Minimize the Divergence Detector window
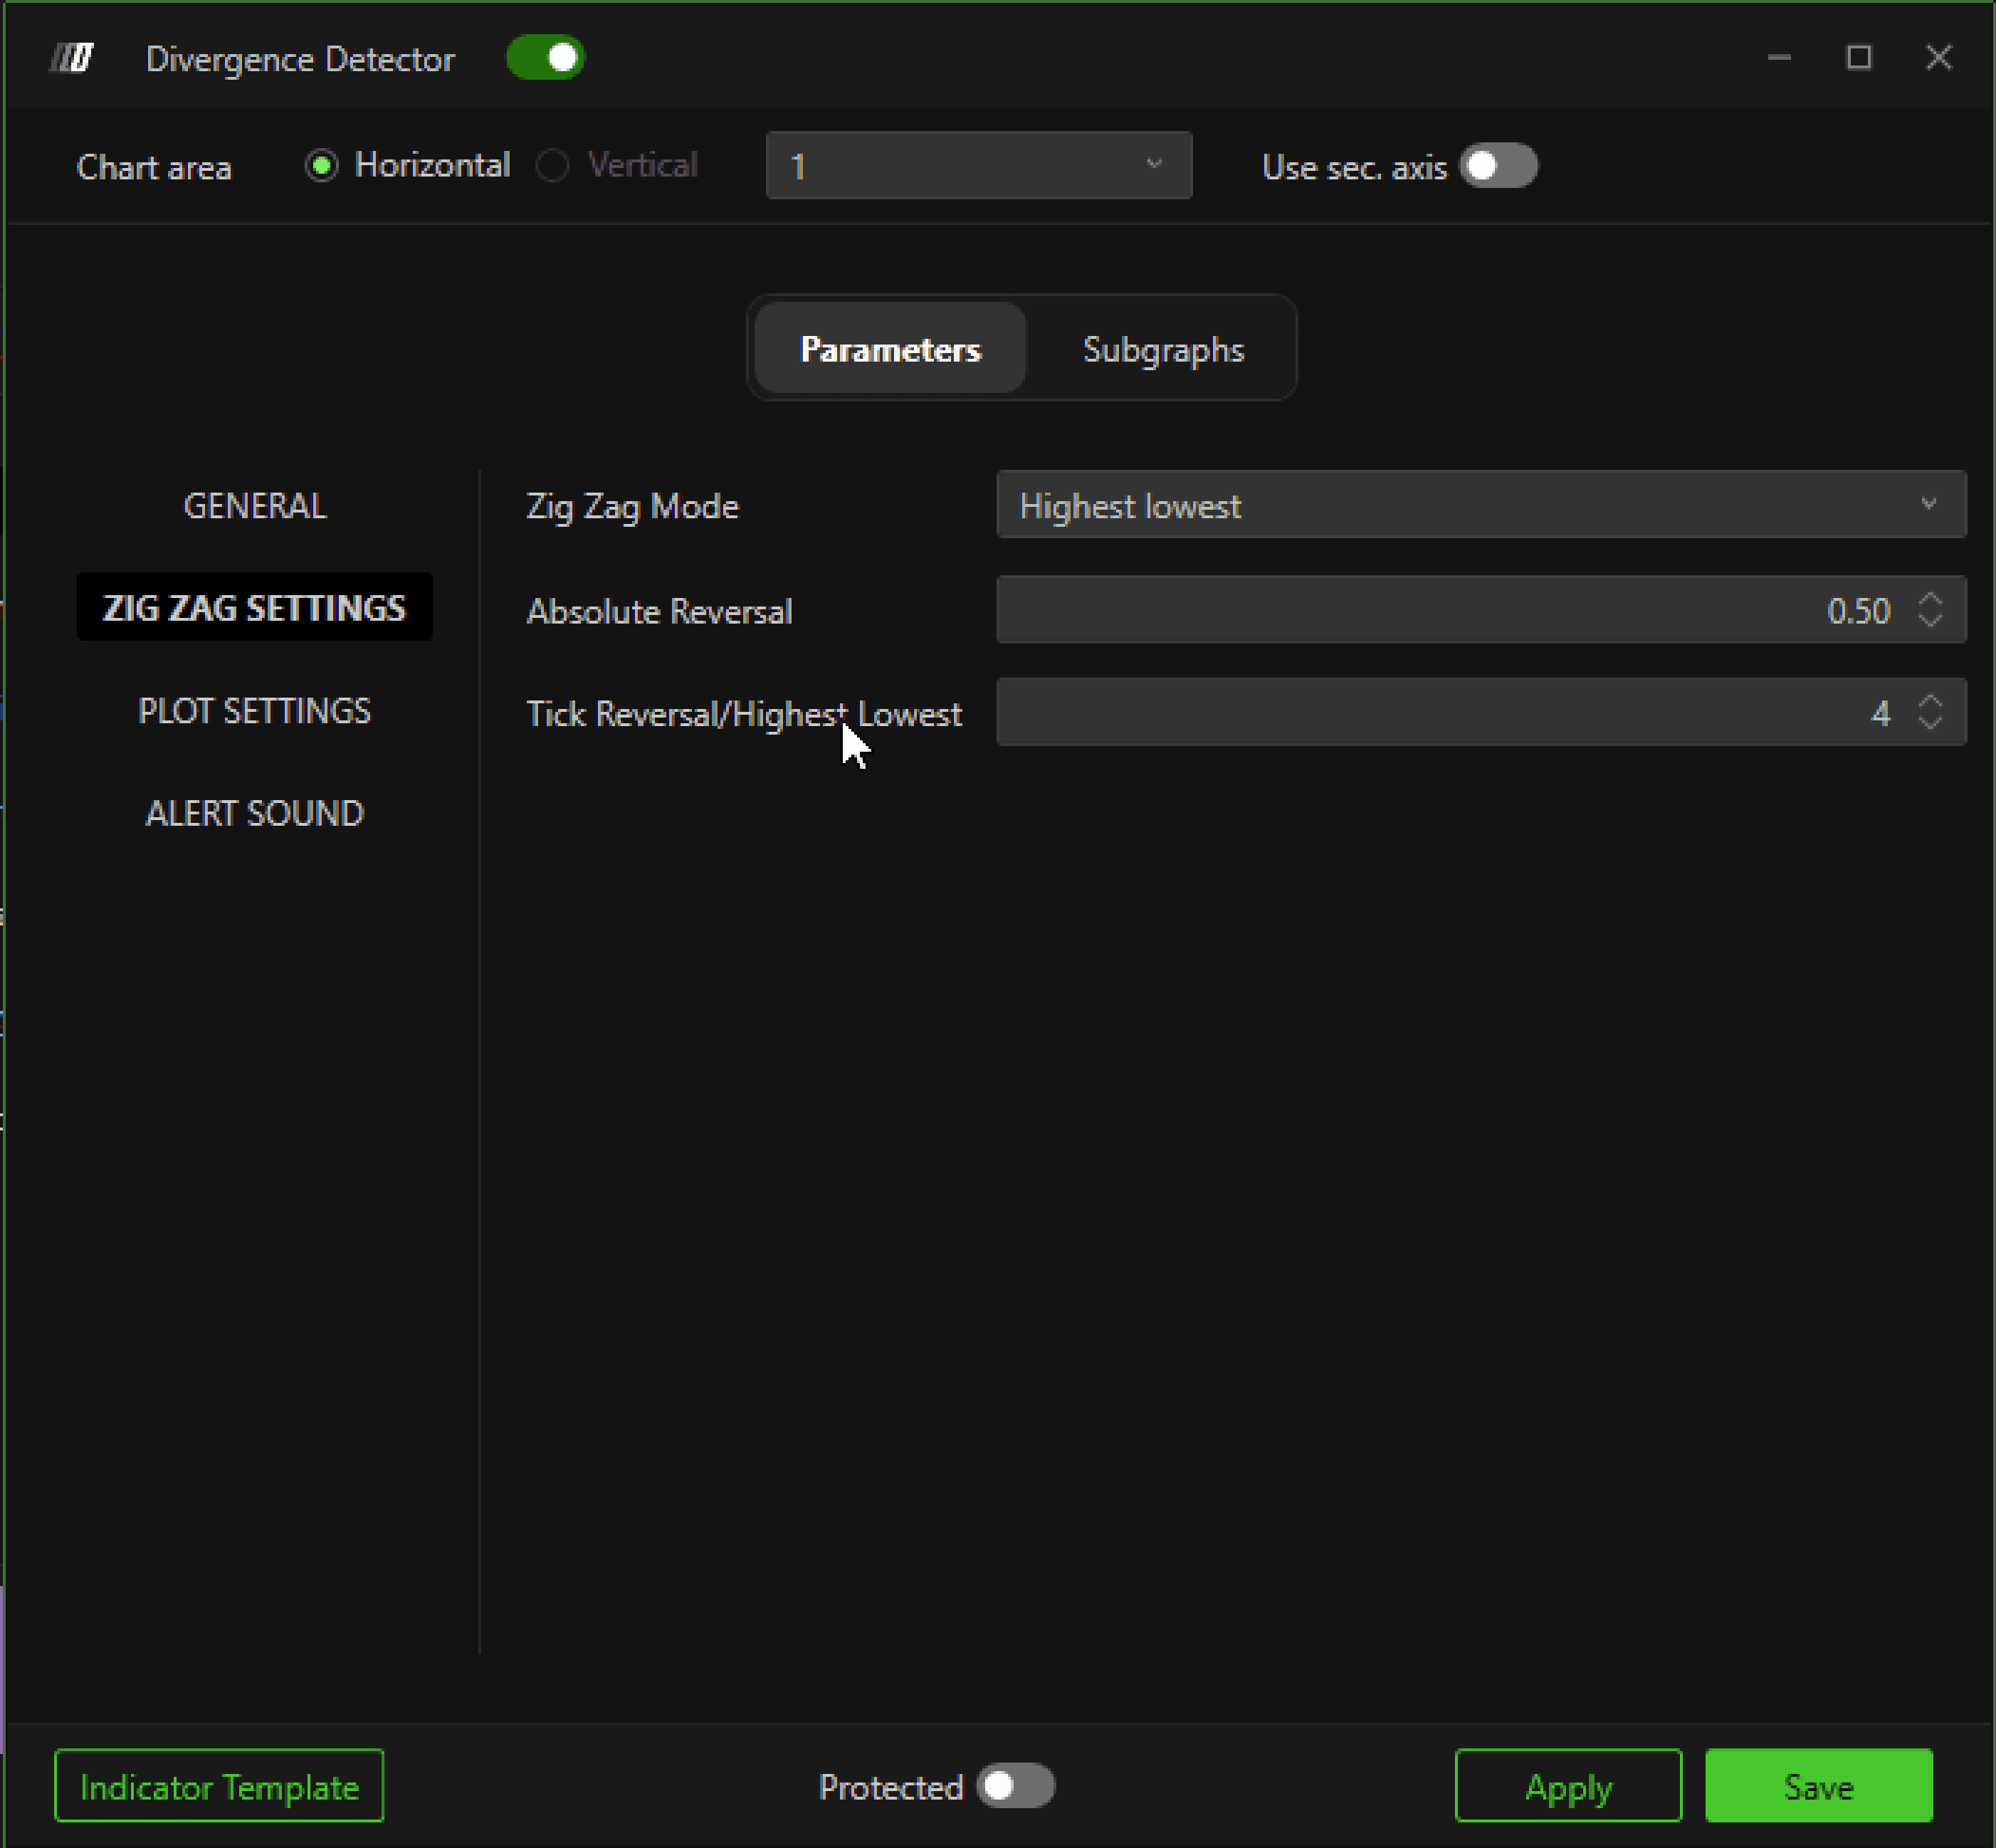Screen dimensions: 1996x1848 tap(1779, 58)
